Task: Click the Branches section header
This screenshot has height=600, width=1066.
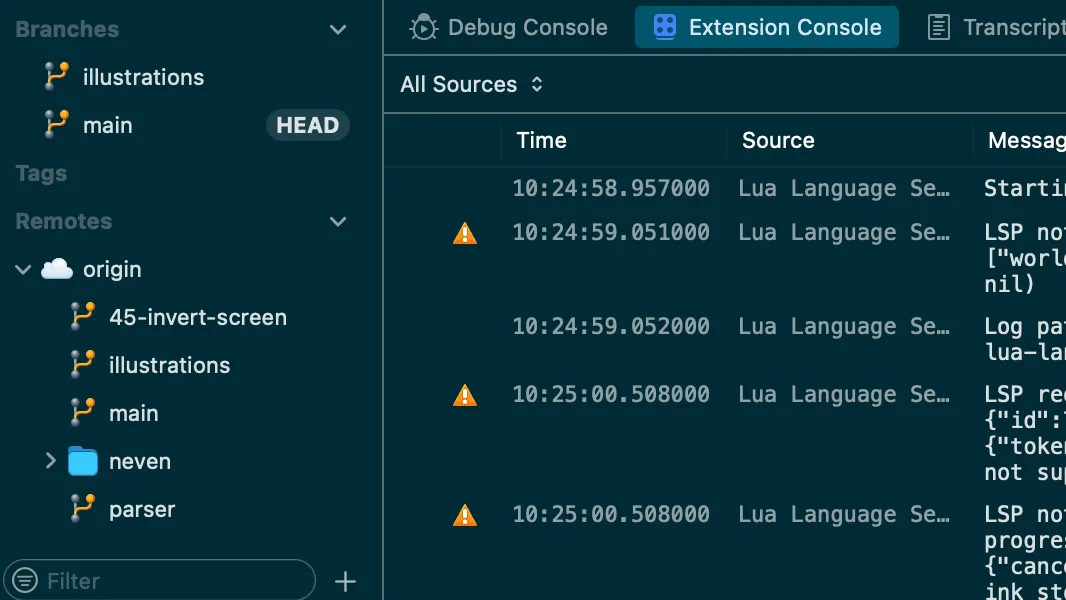Action: 67,29
